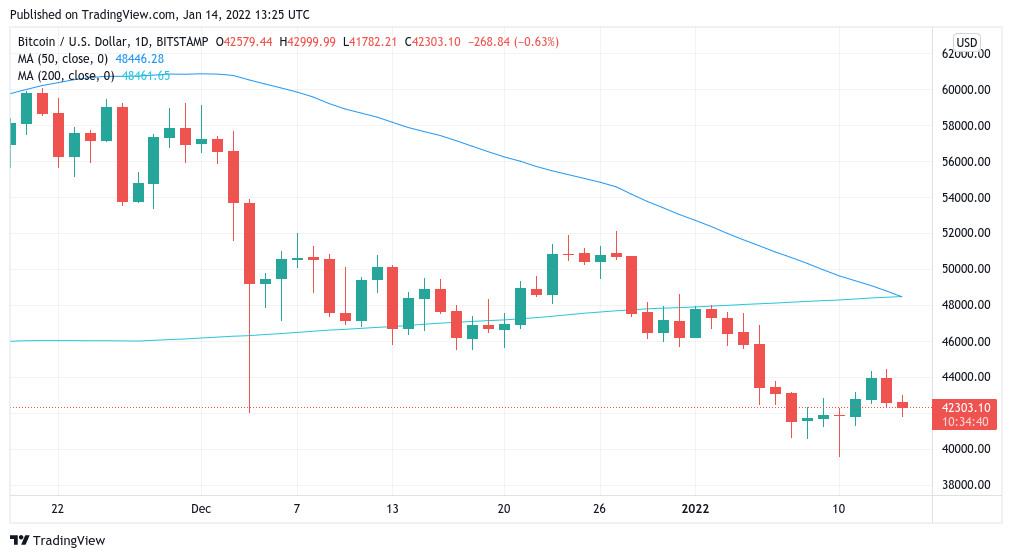Click the TradingView text at bottom left

69,540
